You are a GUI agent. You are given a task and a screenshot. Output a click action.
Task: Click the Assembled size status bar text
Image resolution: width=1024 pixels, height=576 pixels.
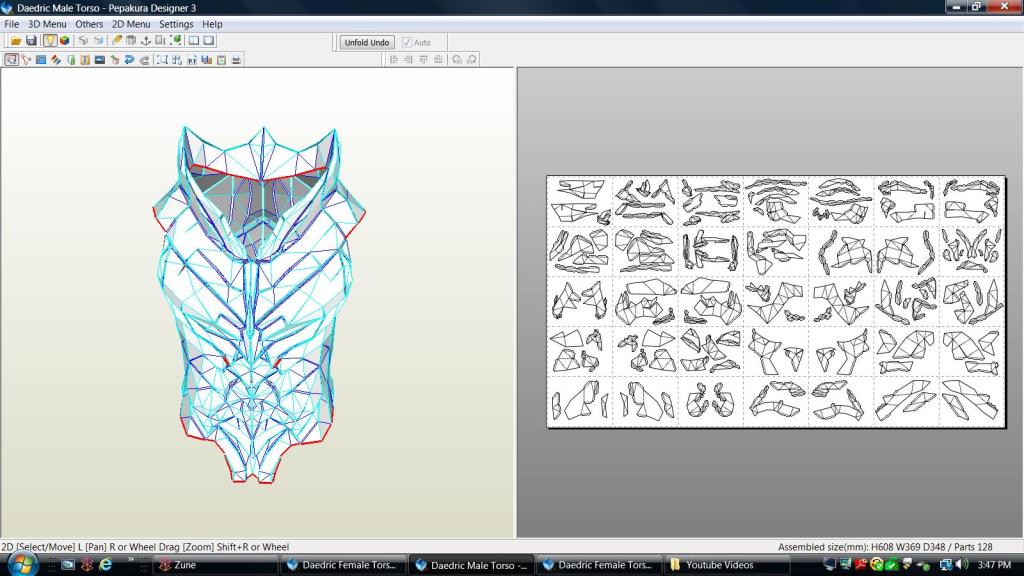coord(885,547)
